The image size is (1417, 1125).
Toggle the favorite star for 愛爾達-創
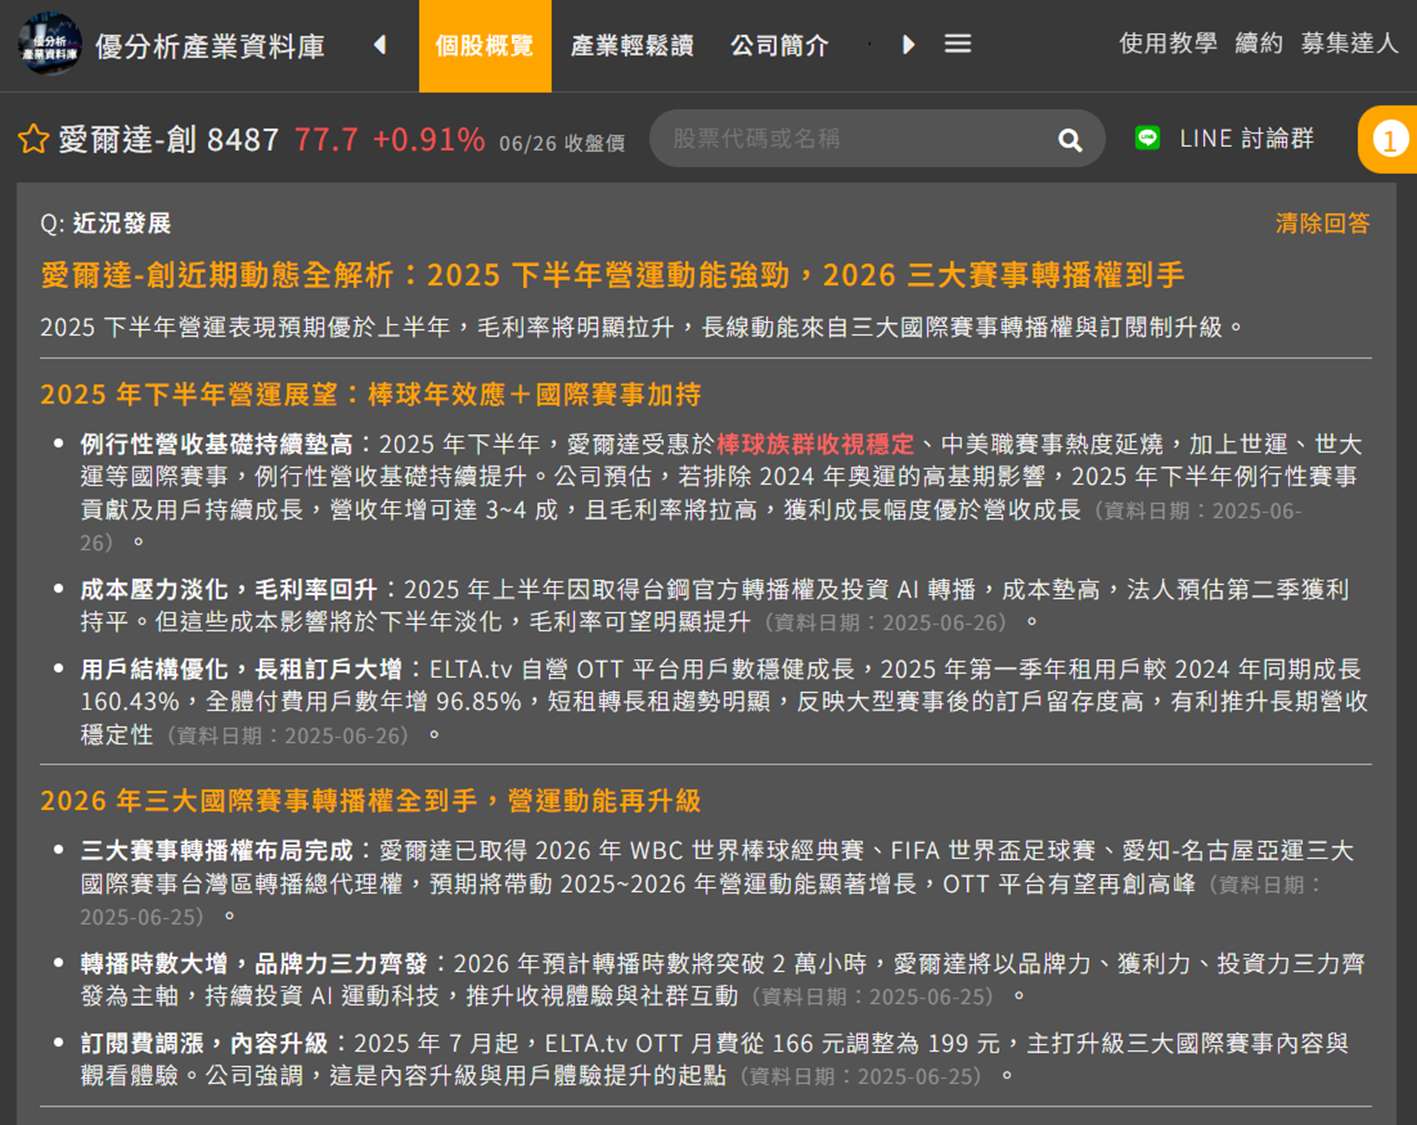pos(33,139)
